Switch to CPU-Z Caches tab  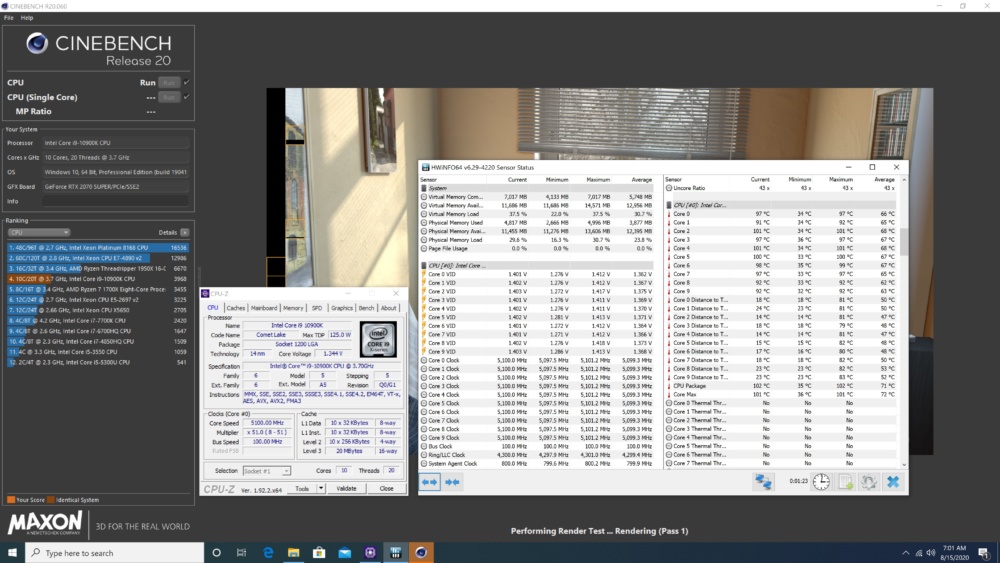pyautogui.click(x=235, y=308)
